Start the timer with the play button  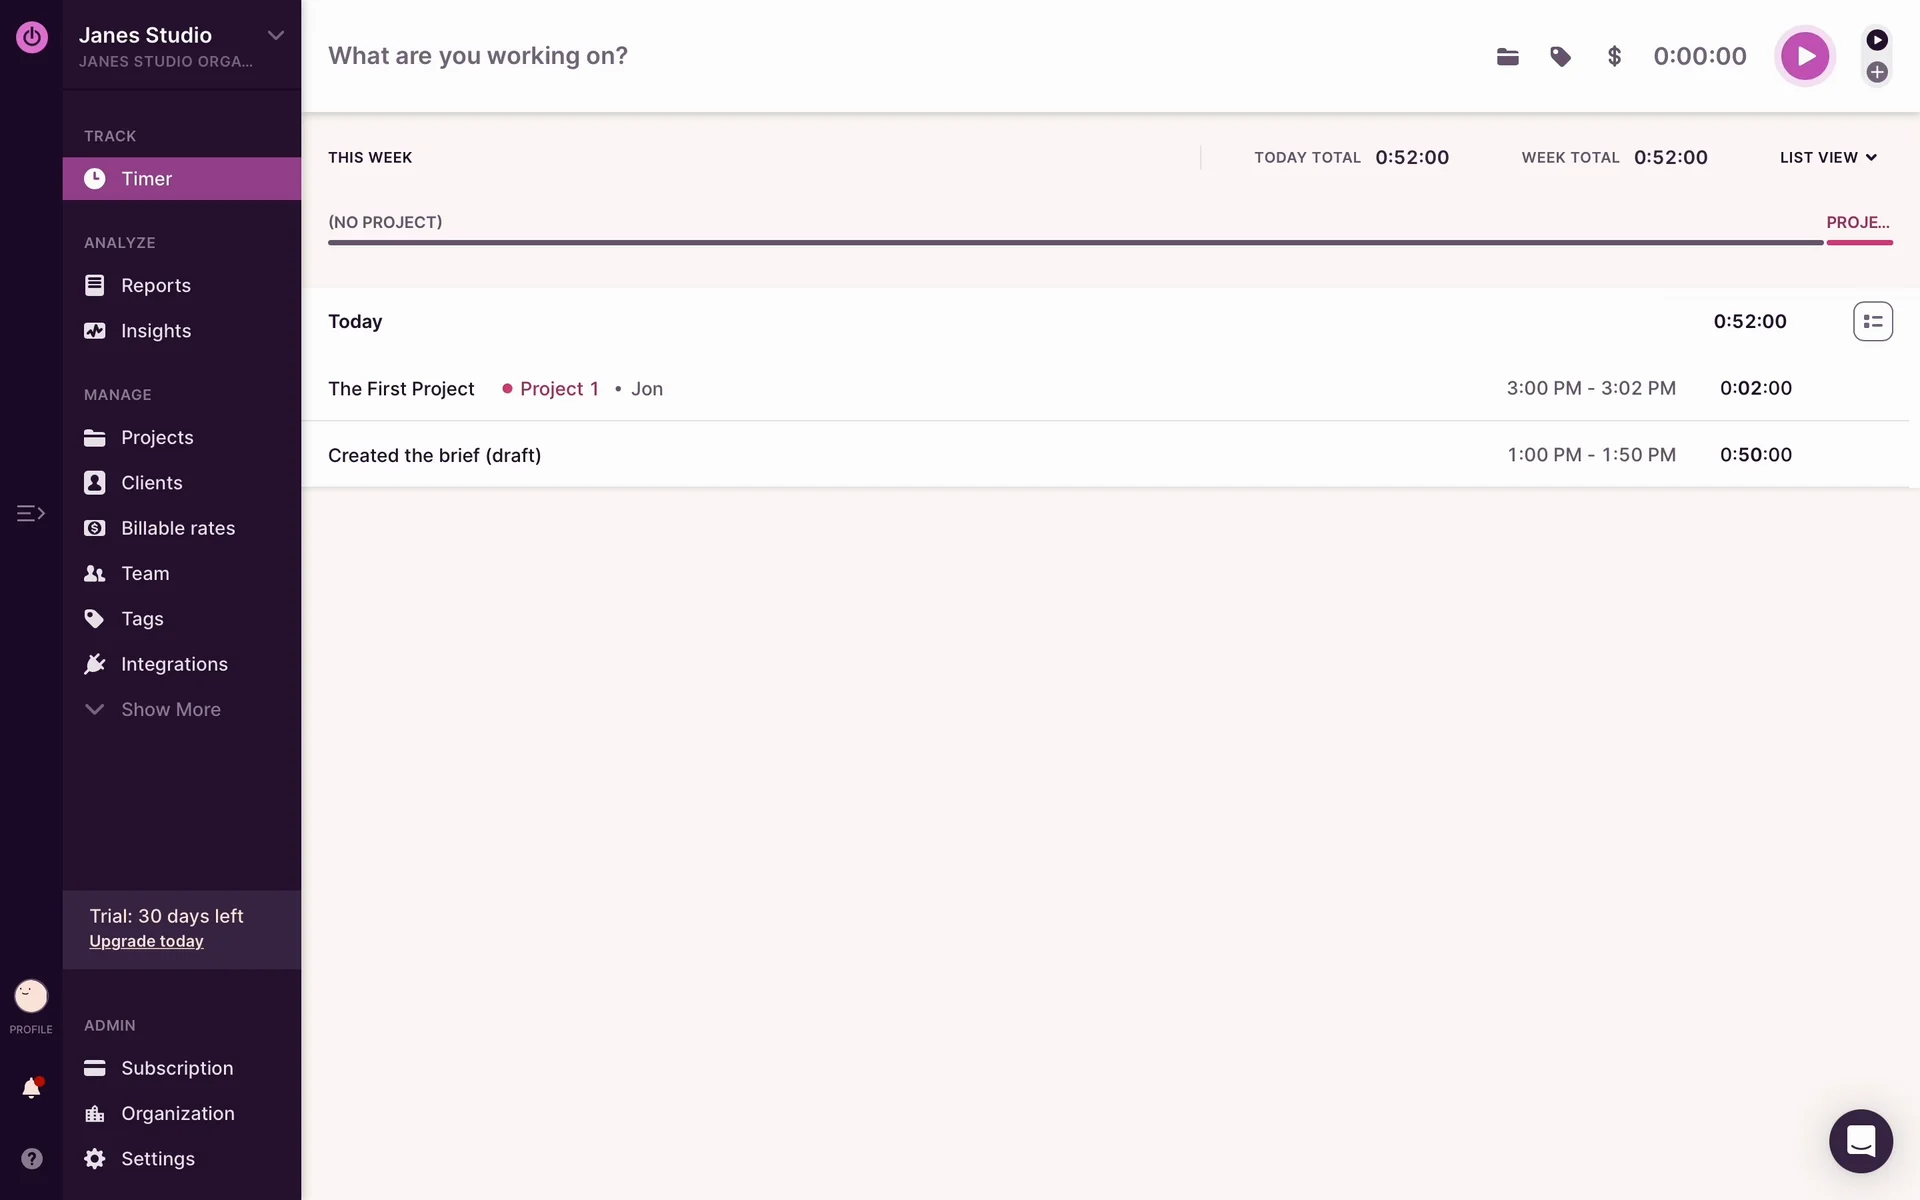[x=1804, y=57]
